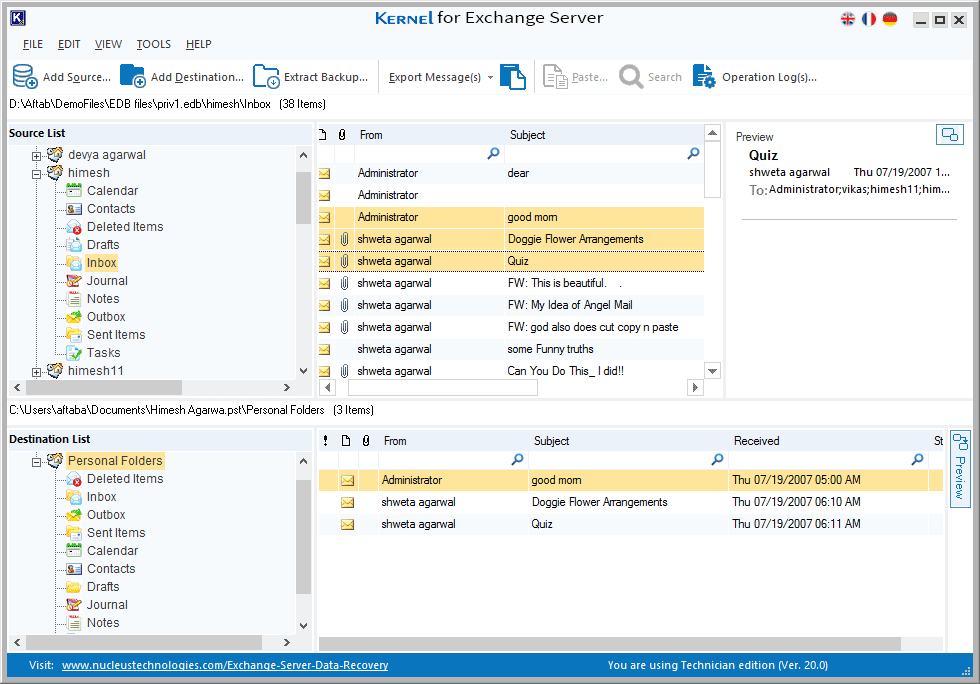
Task: Collapse the Personal Folders node
Action: (36, 462)
